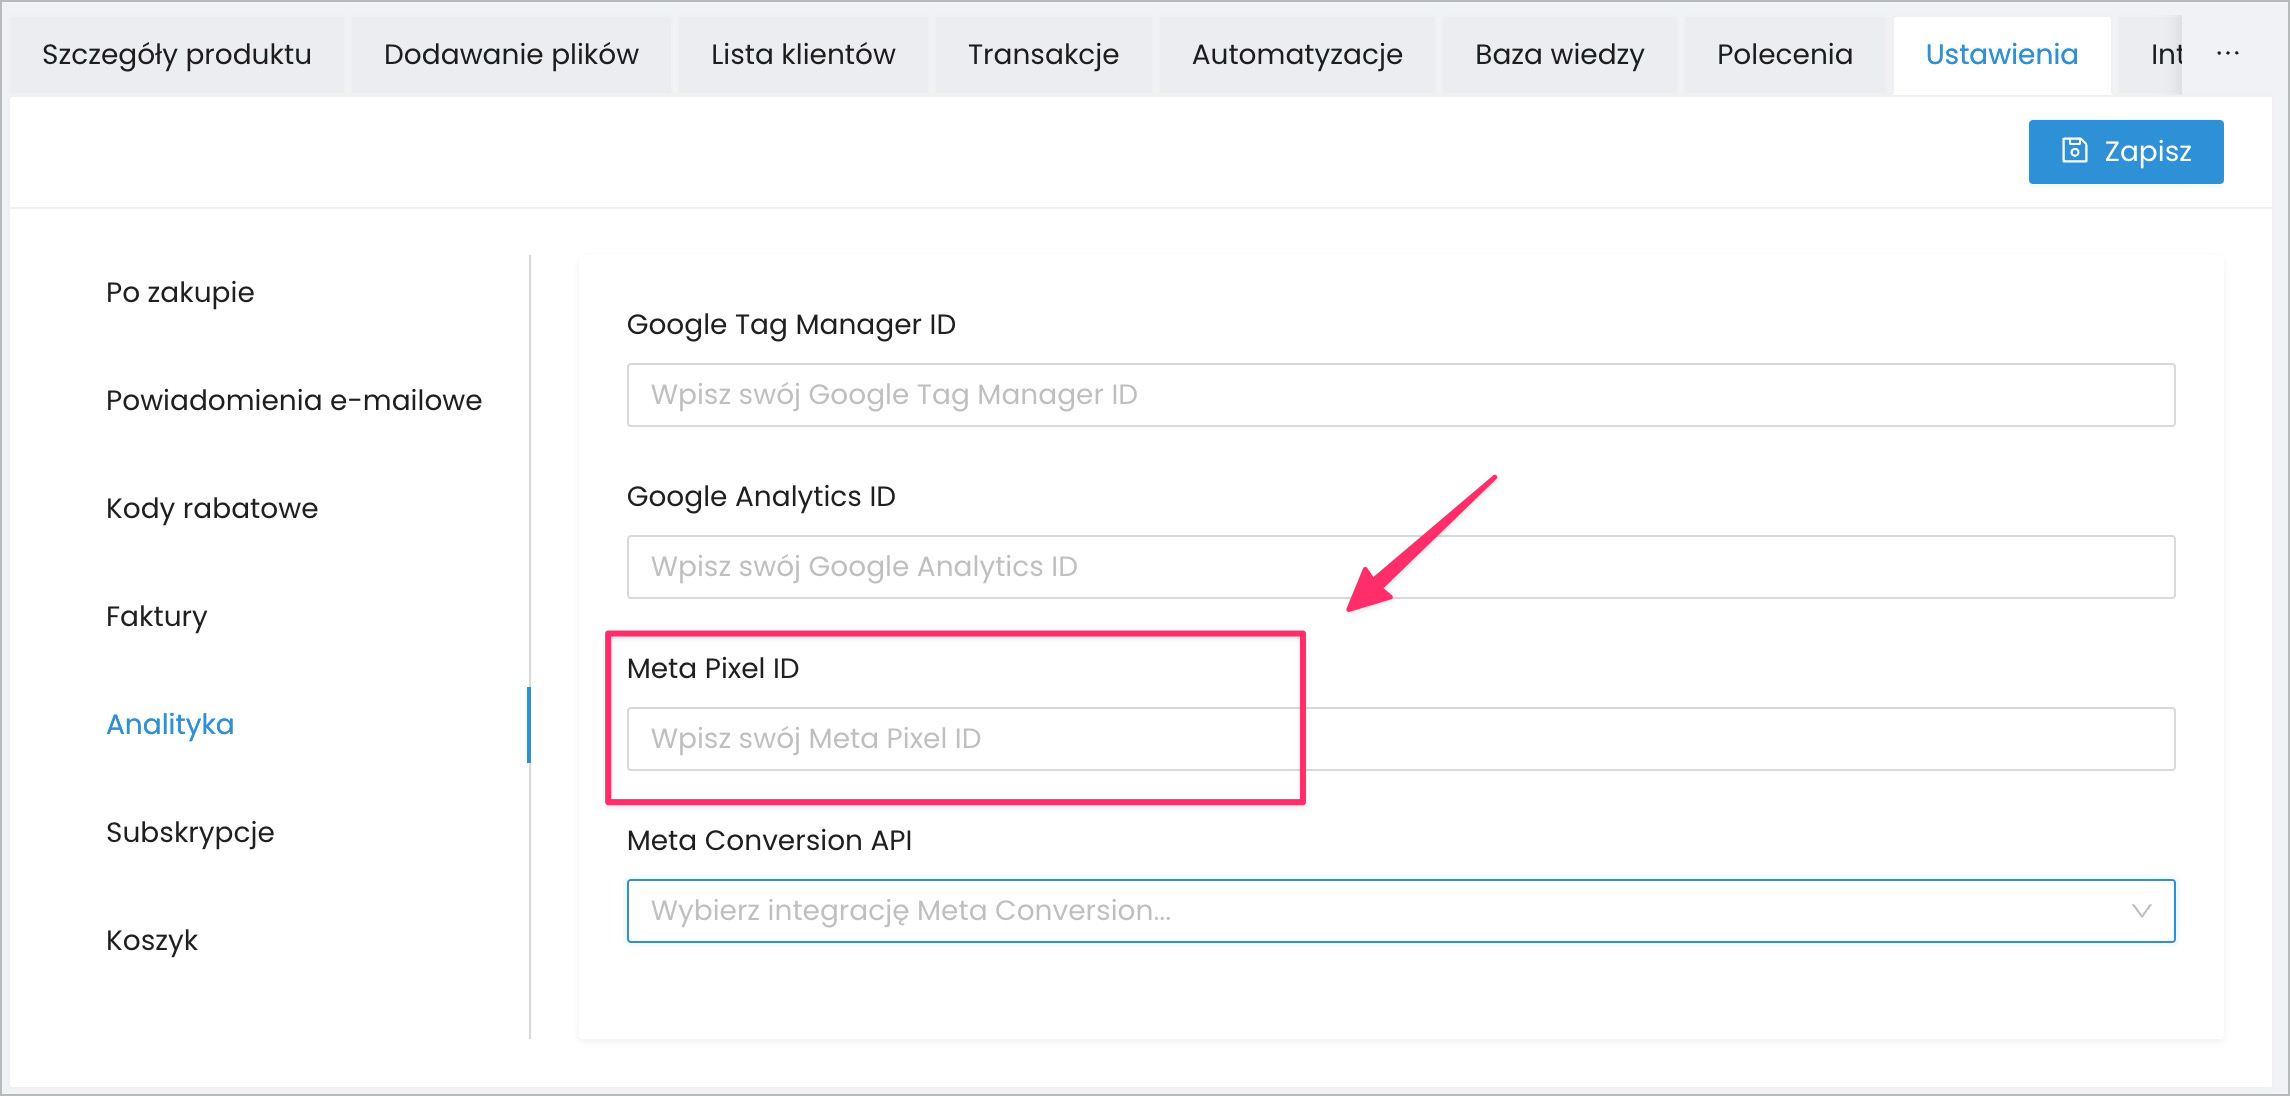Click the Google Tag Manager ID field
This screenshot has width=2290, height=1096.
(1400, 395)
